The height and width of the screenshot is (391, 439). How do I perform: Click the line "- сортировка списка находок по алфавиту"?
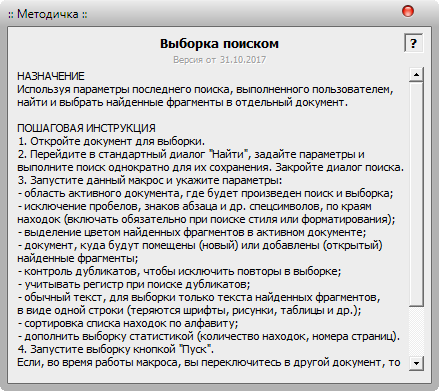(128, 323)
